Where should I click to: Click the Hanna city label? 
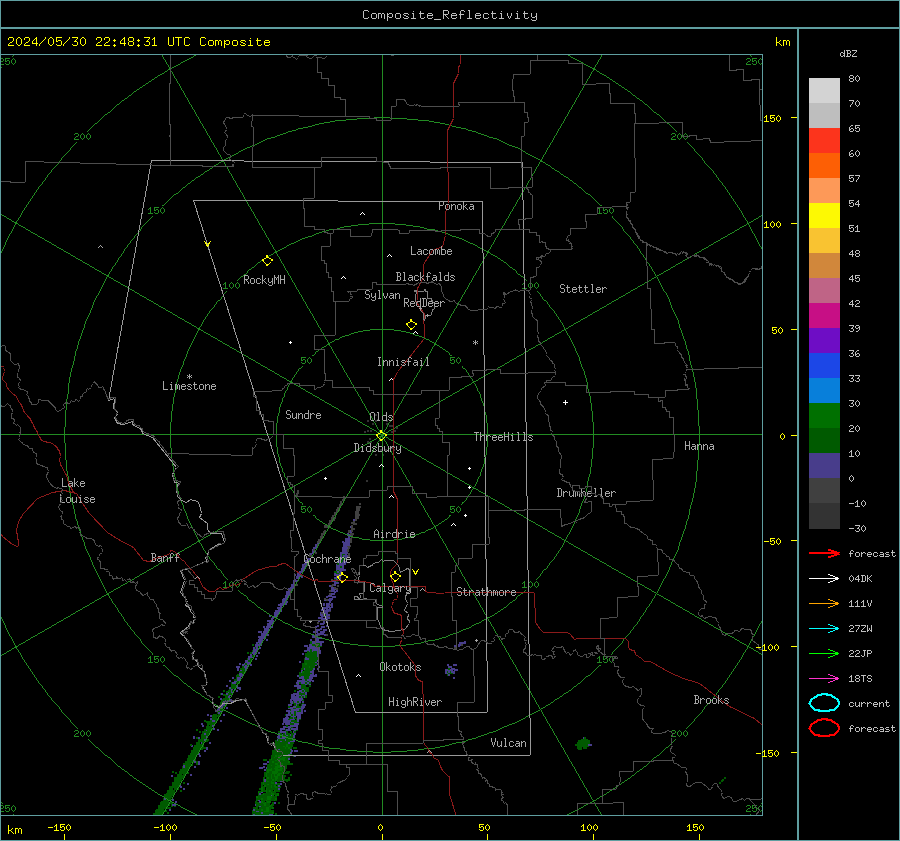(x=699, y=446)
